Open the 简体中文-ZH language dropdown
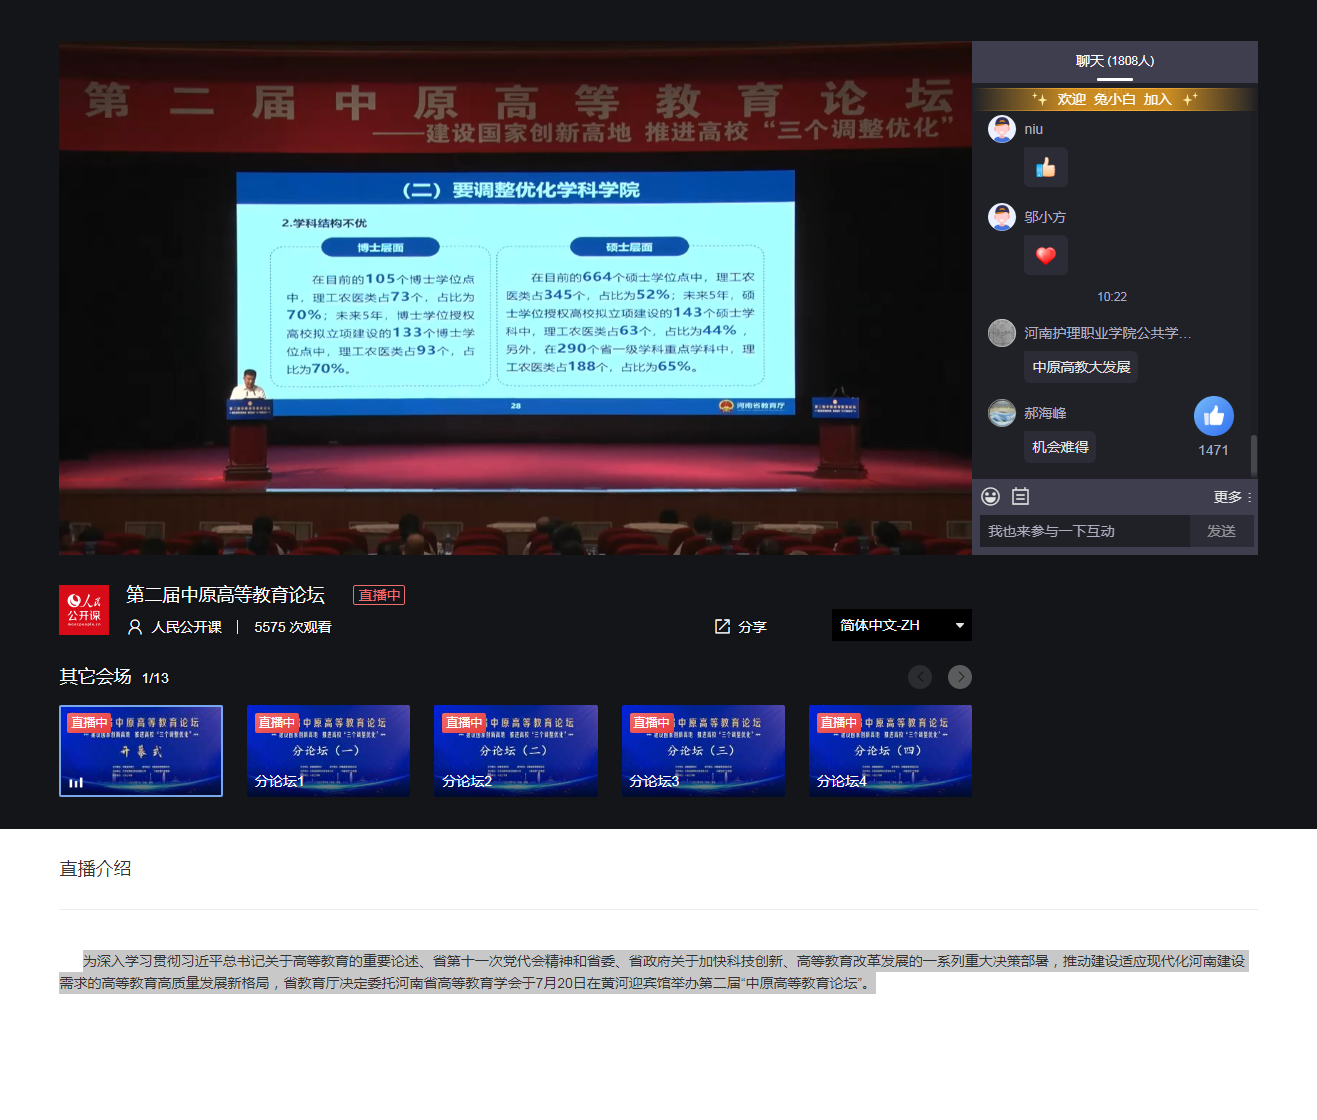Screen dimensions: 1317x1120 [901, 625]
